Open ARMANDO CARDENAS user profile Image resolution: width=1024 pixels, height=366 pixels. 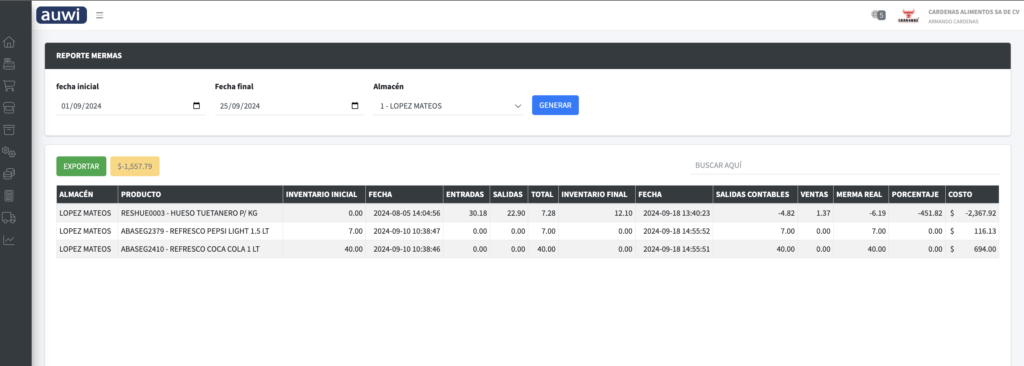(953, 22)
